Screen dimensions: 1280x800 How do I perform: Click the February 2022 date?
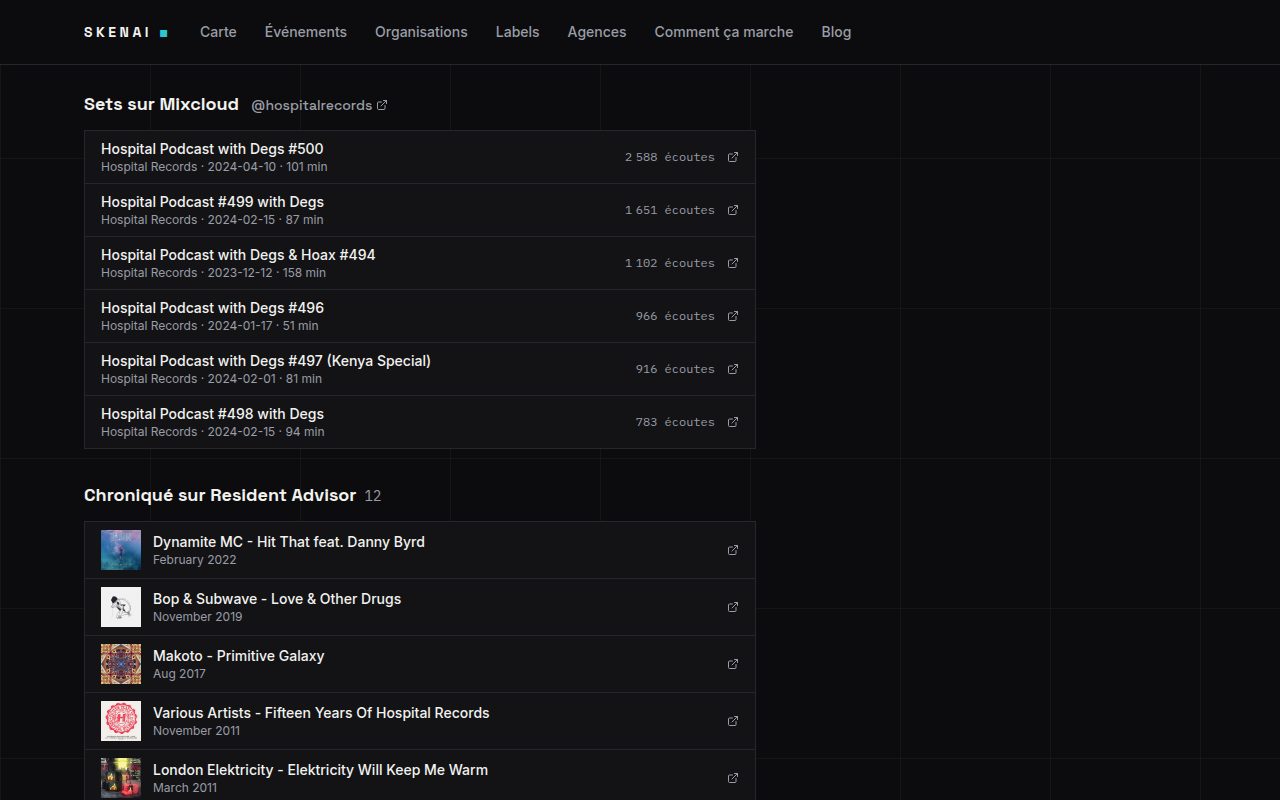[x=195, y=560]
